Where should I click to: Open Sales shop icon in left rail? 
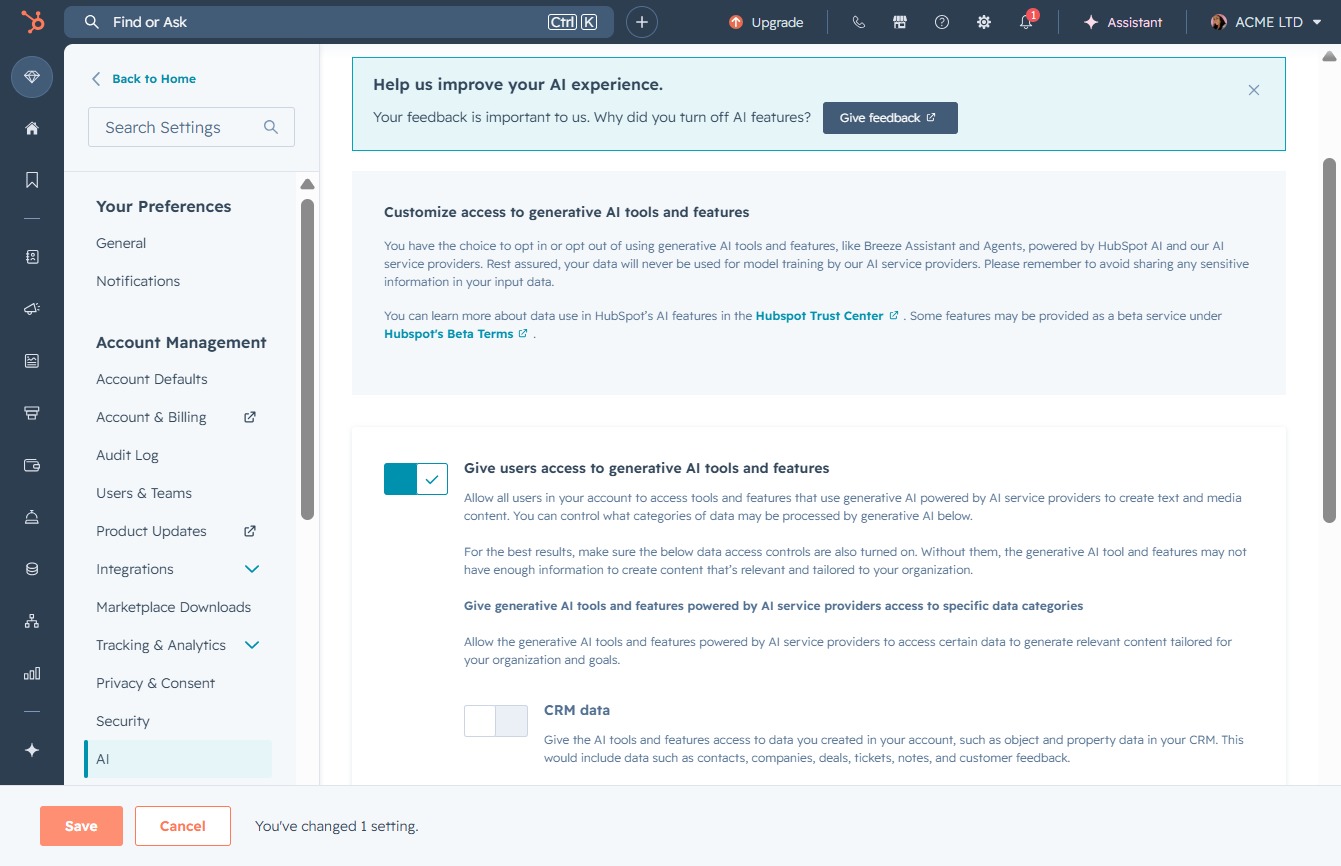[x=32, y=413]
